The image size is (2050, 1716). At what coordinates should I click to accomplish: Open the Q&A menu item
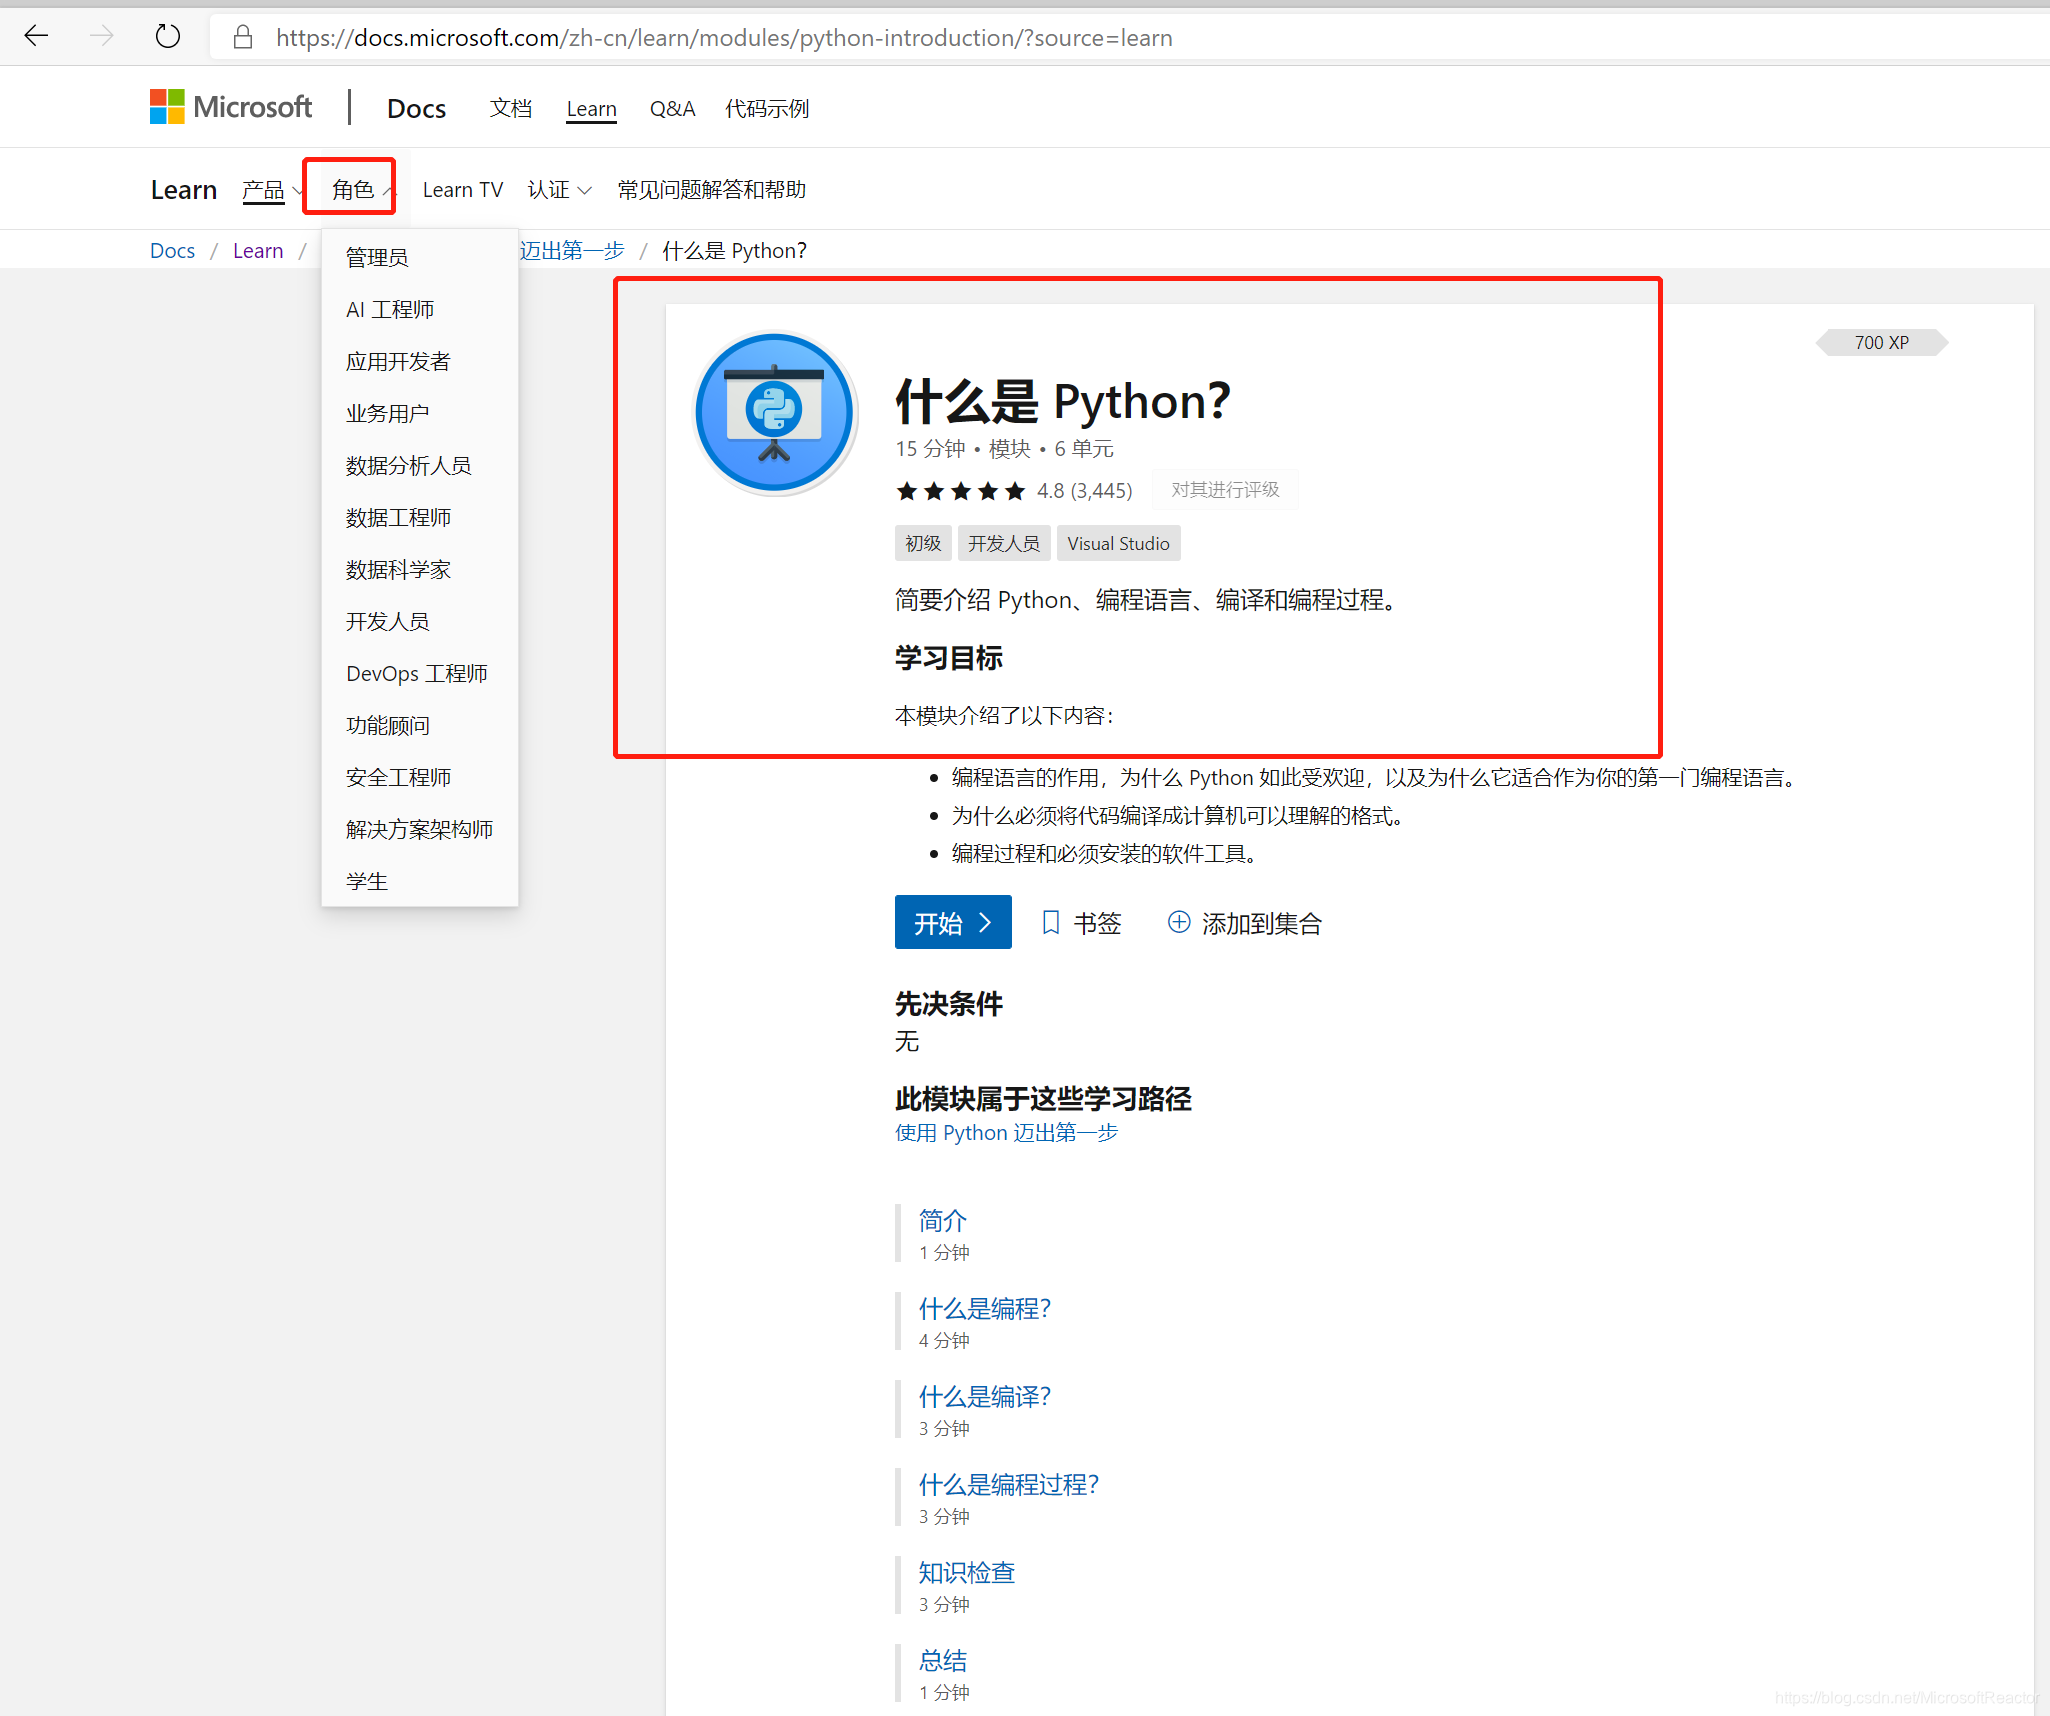[x=672, y=108]
